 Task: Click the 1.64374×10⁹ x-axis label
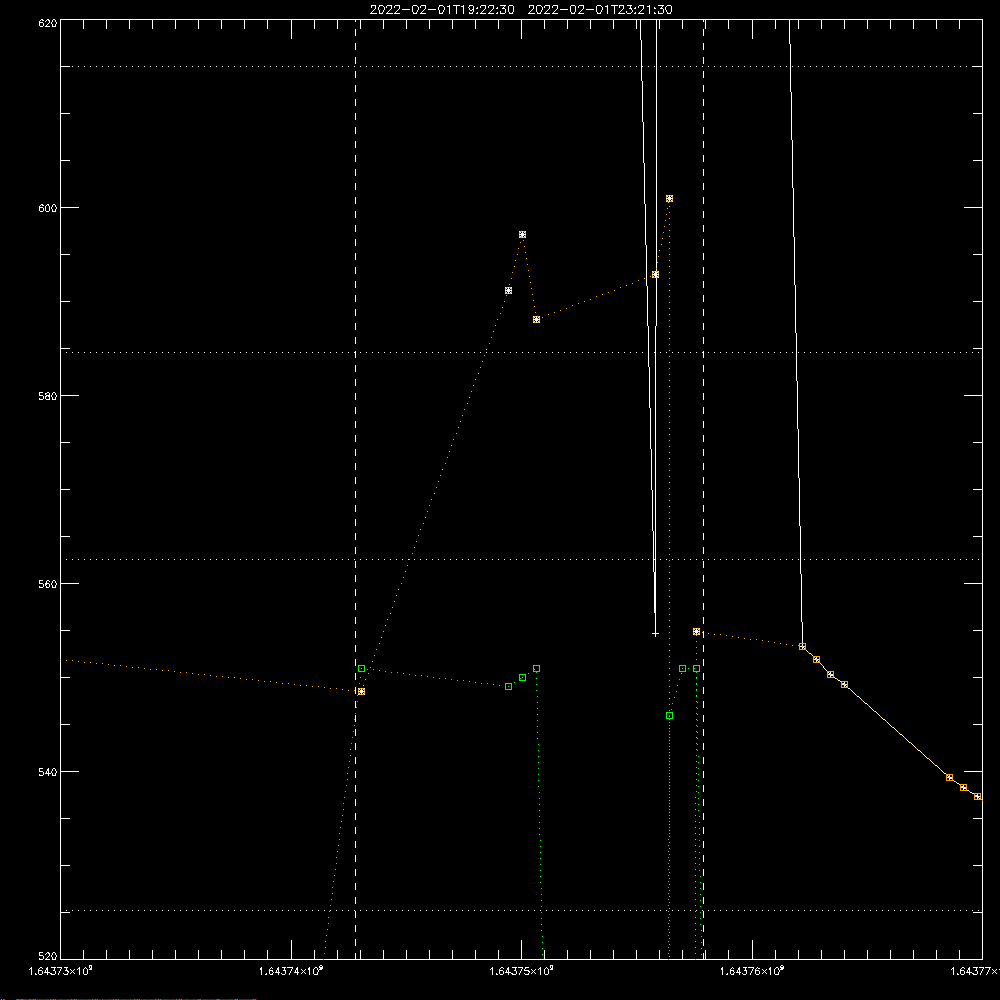tap(291, 971)
